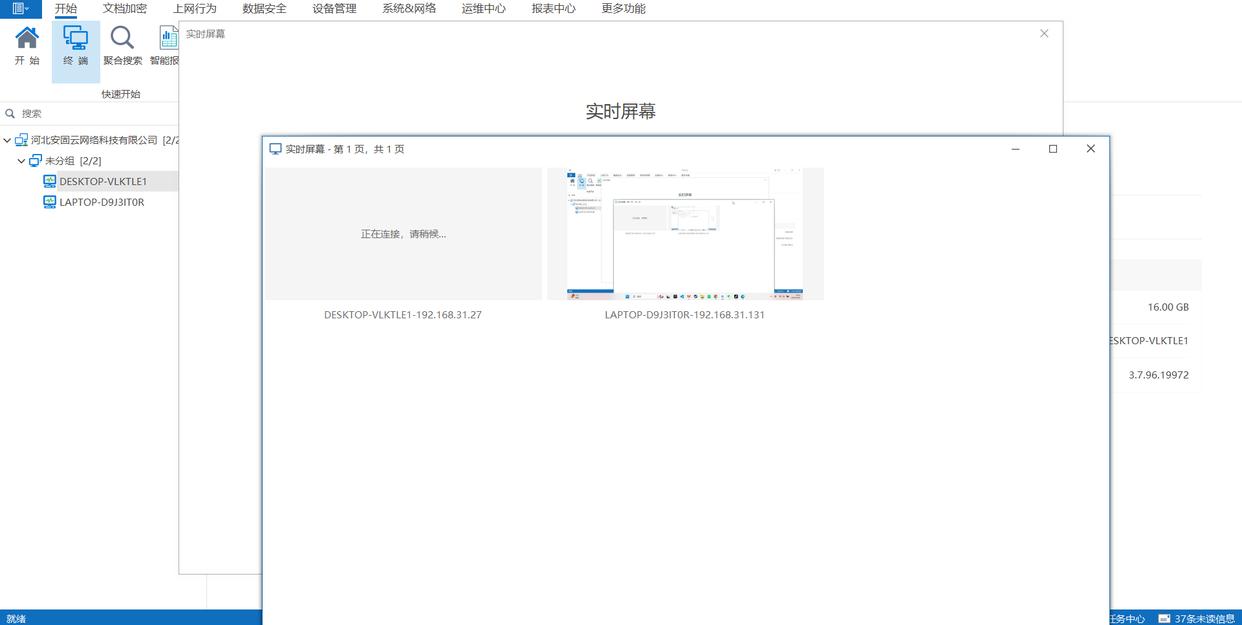Click the monitor icon in the 实时屏幕 title bar
The height and width of the screenshot is (625, 1242).
click(275, 149)
